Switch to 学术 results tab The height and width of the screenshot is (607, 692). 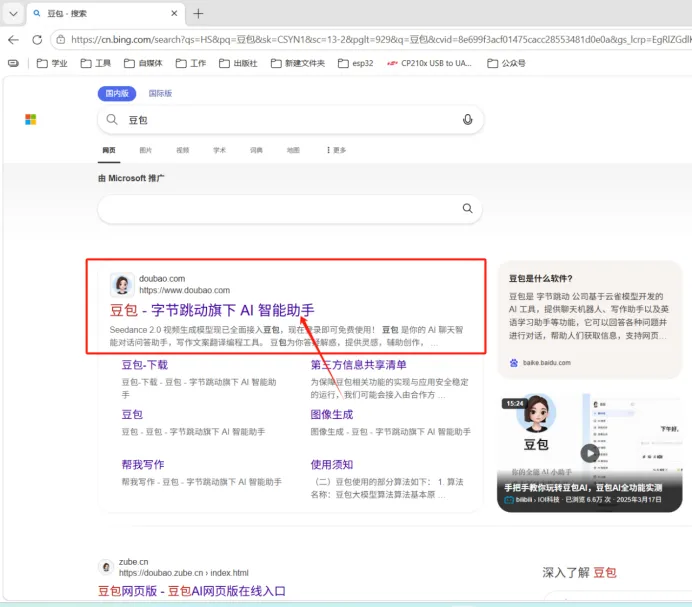pos(219,151)
